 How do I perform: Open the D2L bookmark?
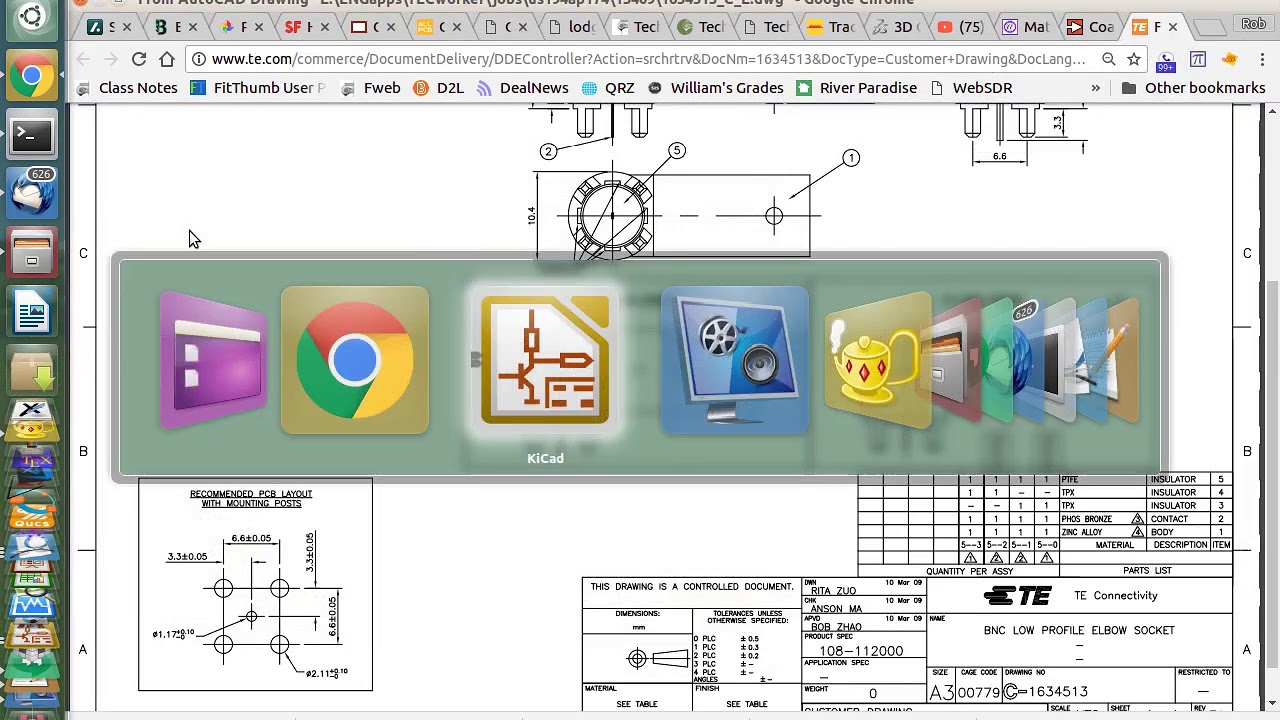pos(438,88)
